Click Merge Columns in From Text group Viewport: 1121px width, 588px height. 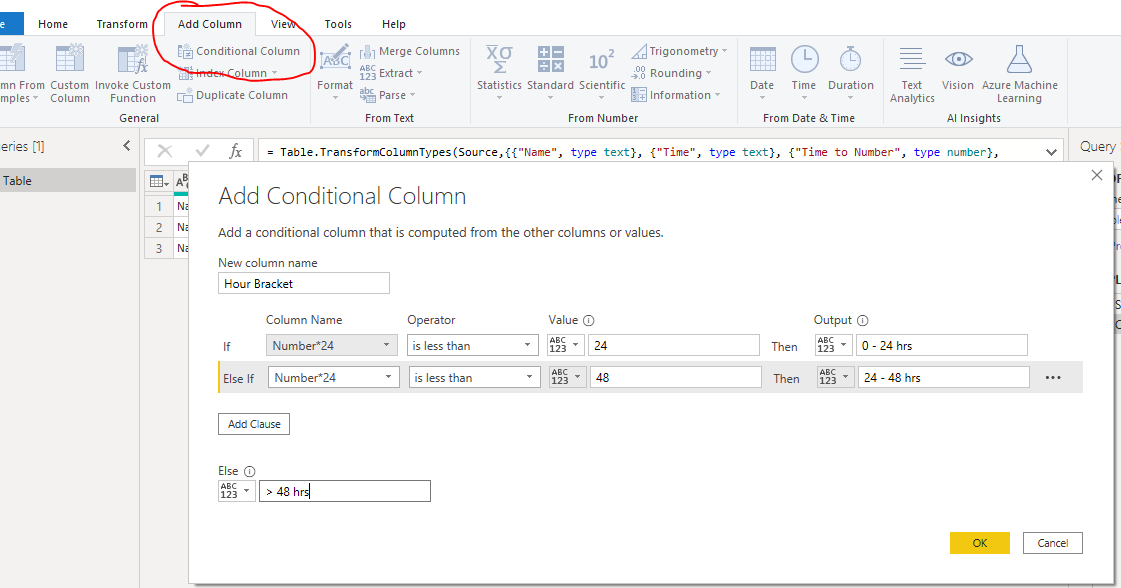click(x=410, y=51)
